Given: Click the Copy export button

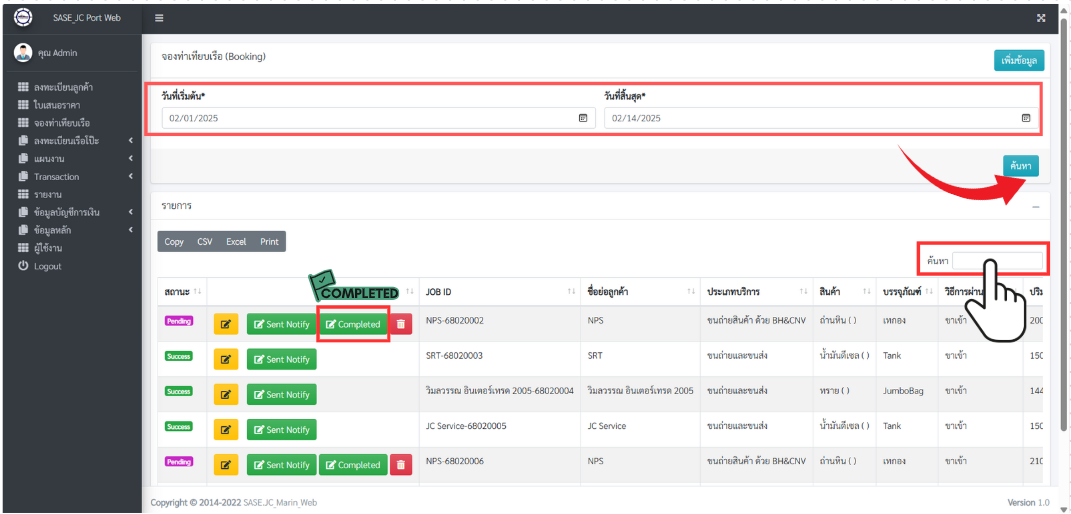Looking at the screenshot, I should click(174, 242).
